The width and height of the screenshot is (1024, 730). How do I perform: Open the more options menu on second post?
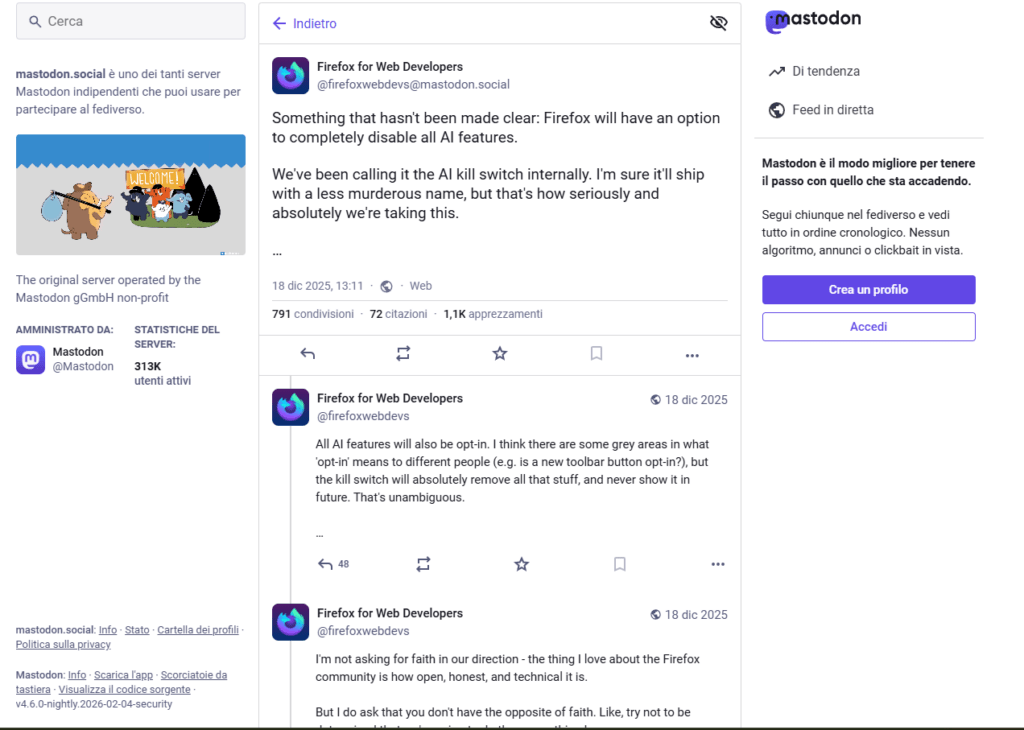(x=717, y=565)
